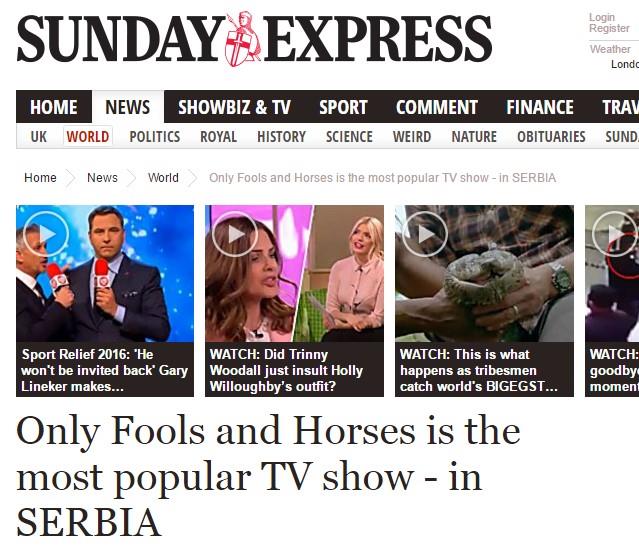The width and height of the screenshot is (639, 556).
Task: Play the Sport Relief Gary Lineker video
Action: click(x=46, y=234)
